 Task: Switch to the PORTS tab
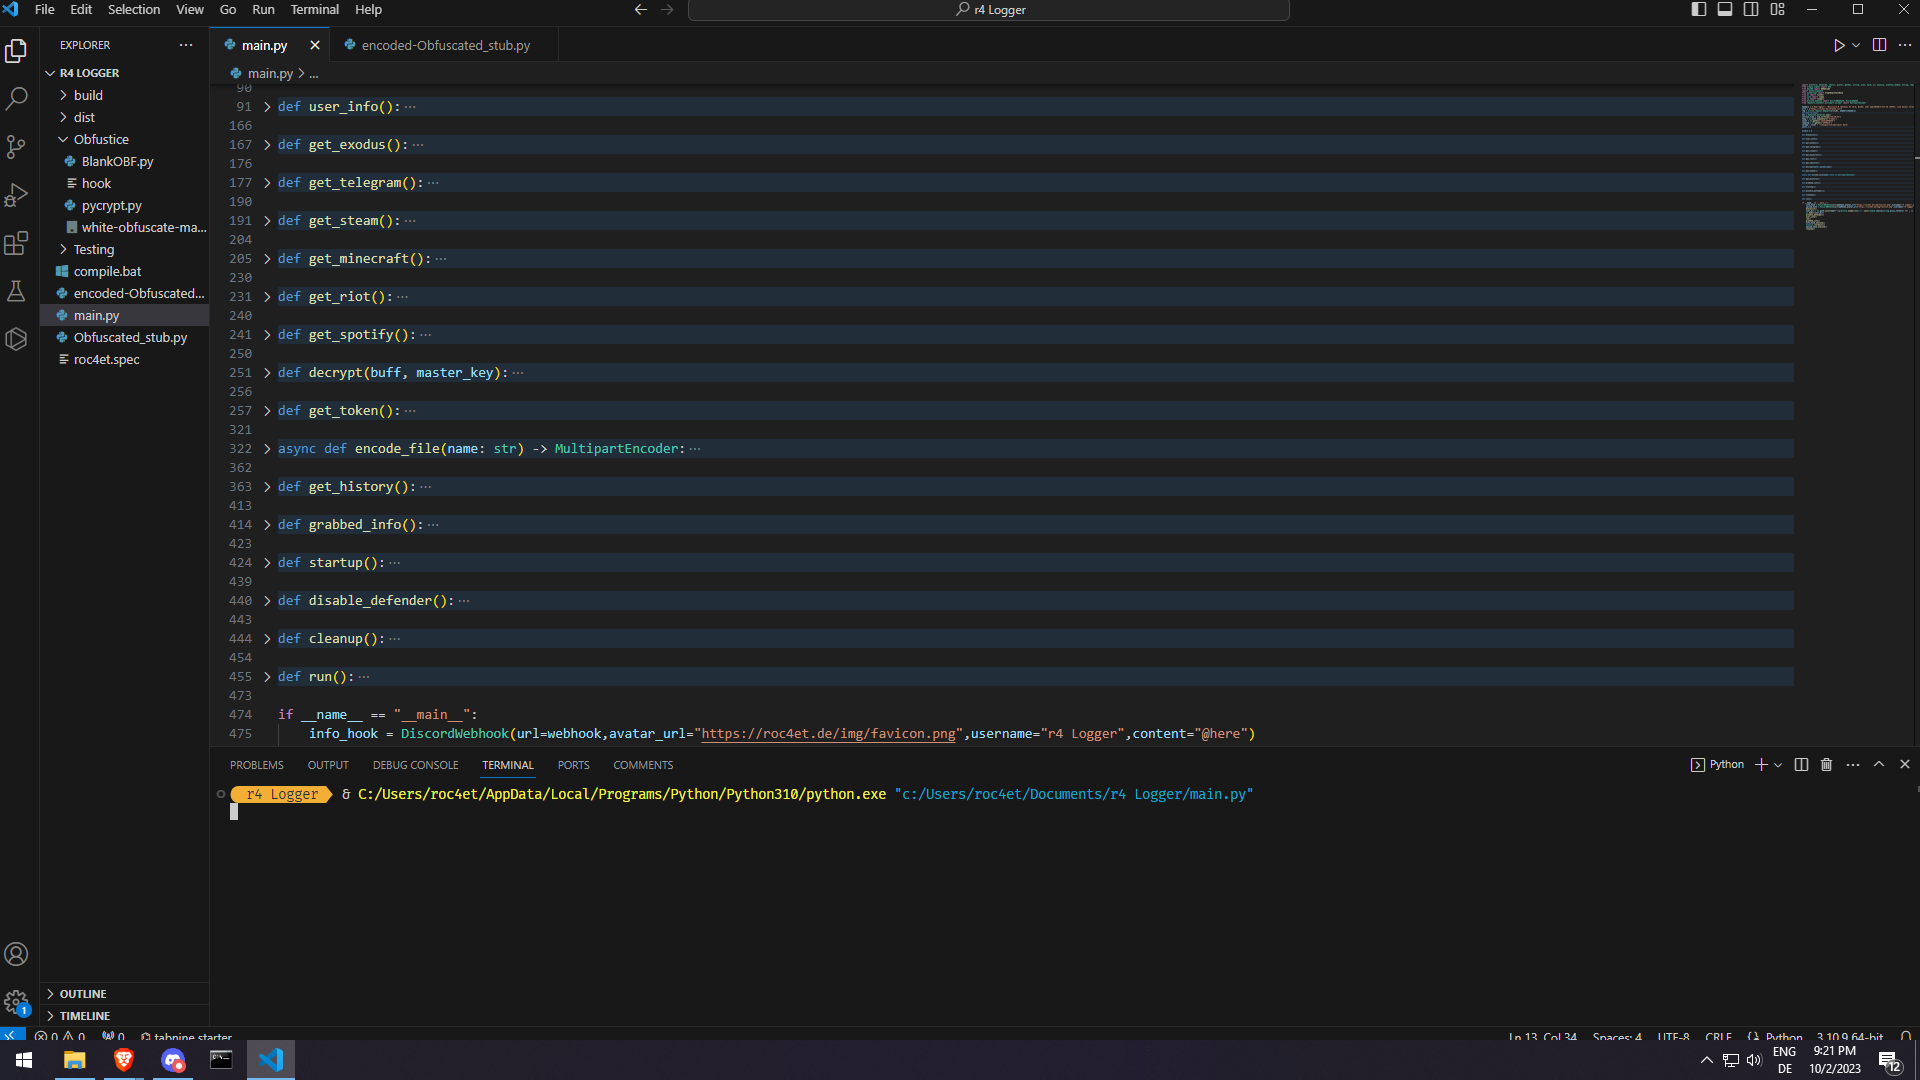[573, 765]
